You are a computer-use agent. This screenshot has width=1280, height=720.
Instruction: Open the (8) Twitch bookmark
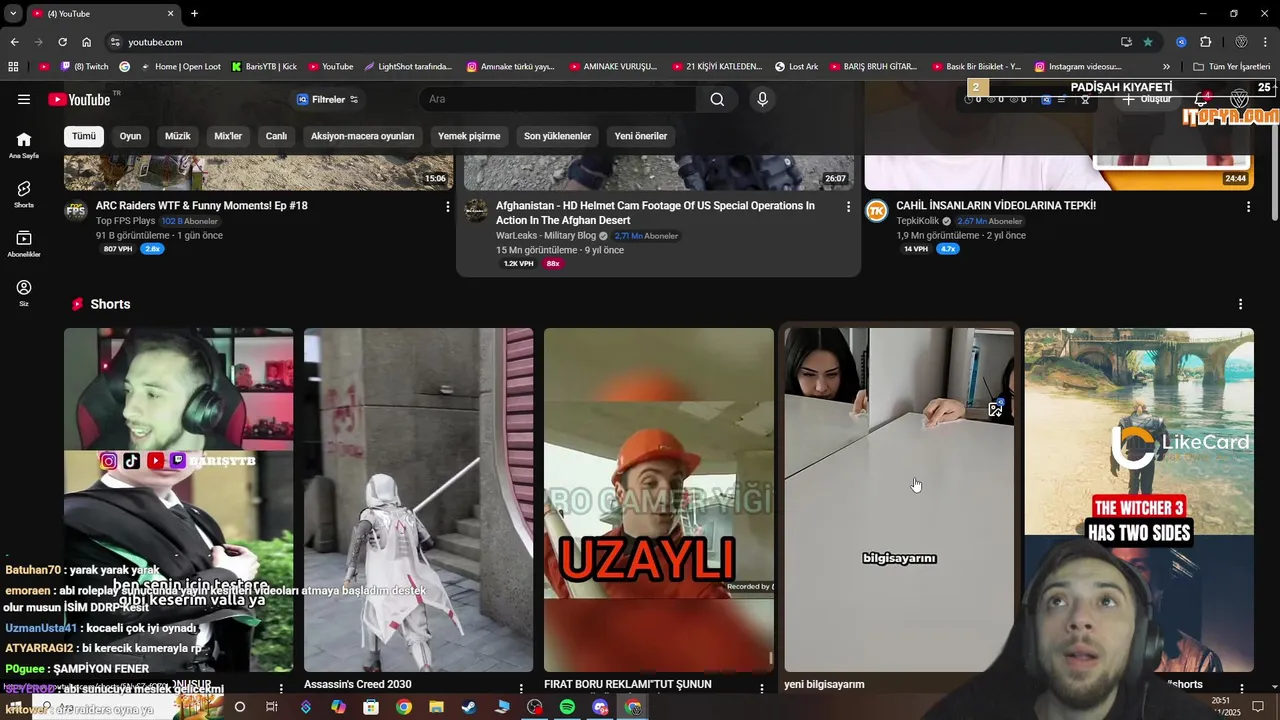click(84, 67)
